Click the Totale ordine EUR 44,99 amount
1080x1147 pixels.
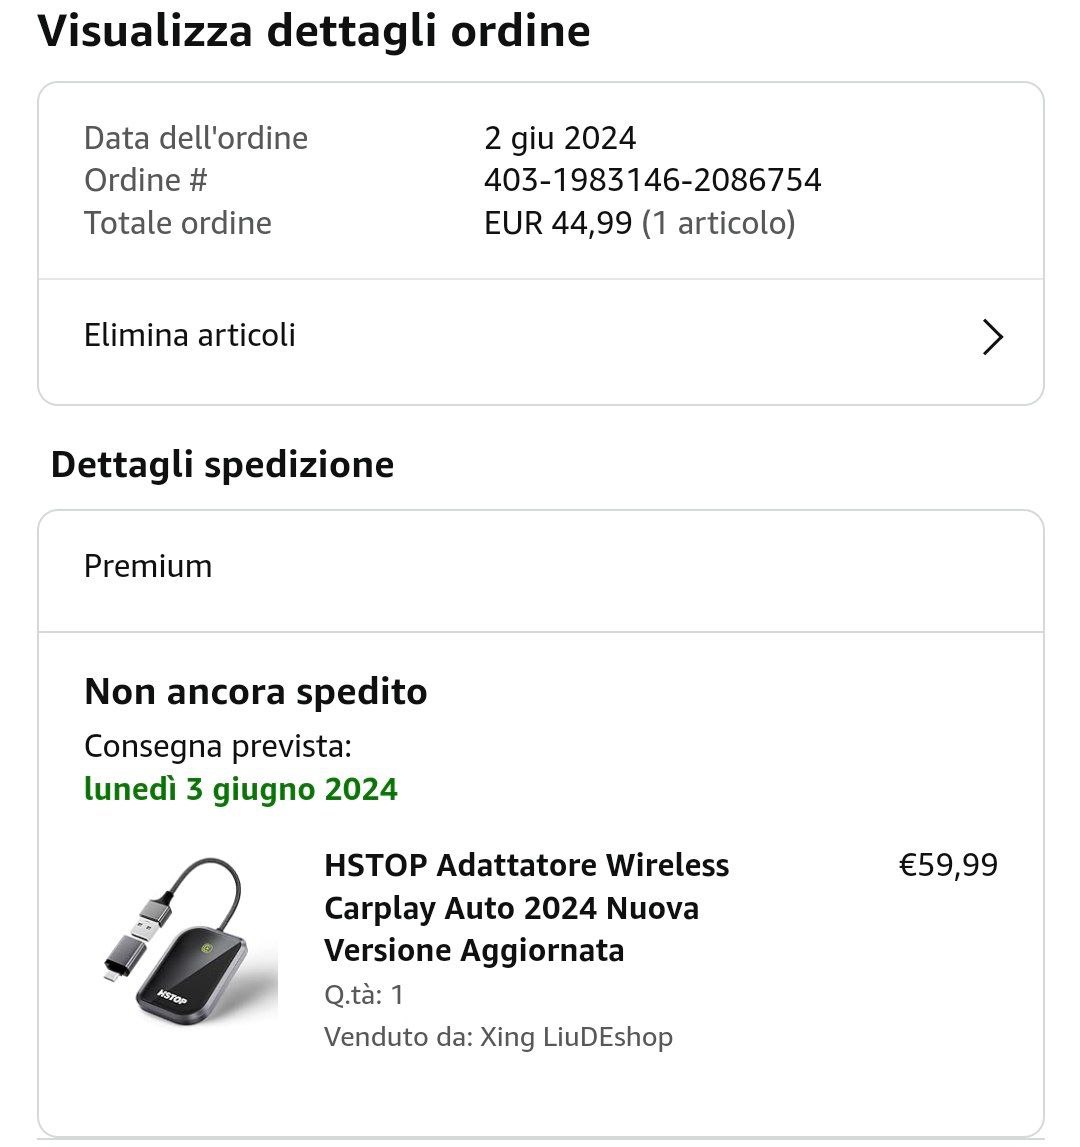point(558,222)
